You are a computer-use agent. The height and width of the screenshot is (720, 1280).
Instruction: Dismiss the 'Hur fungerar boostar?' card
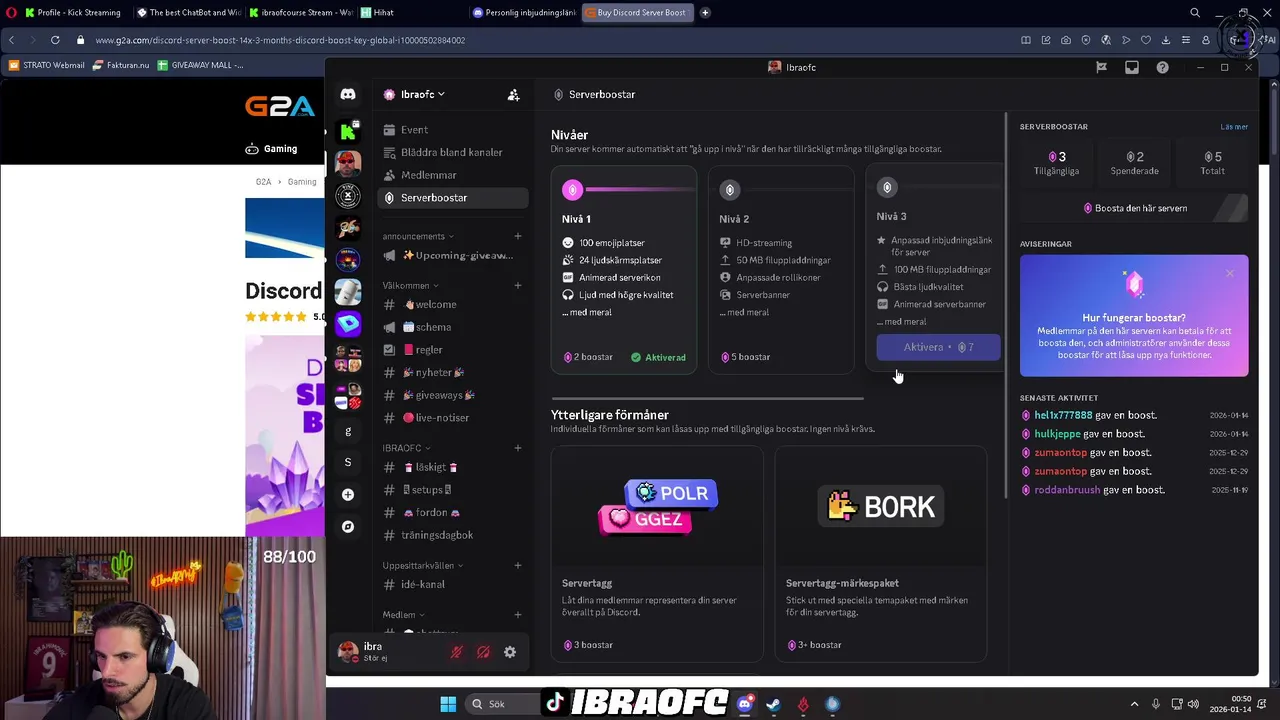[1230, 273]
